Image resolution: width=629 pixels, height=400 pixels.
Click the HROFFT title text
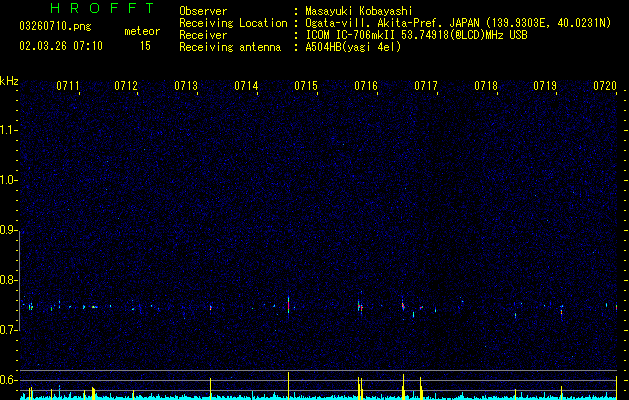(102, 8)
